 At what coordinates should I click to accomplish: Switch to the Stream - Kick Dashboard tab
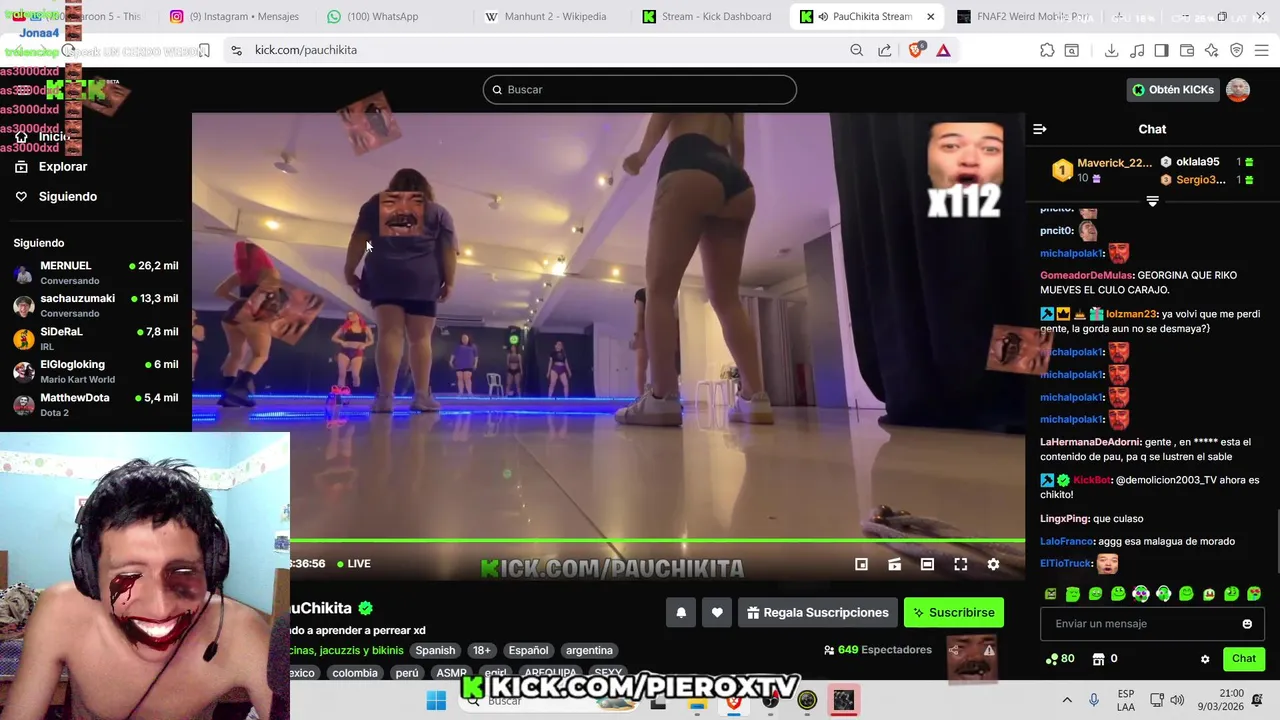[708, 16]
